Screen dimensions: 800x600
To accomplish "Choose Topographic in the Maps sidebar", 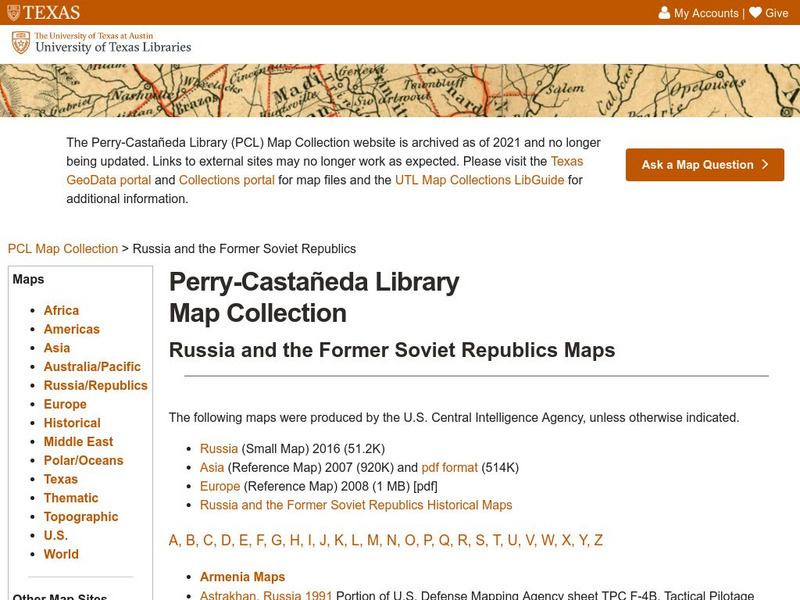I will click(80, 516).
